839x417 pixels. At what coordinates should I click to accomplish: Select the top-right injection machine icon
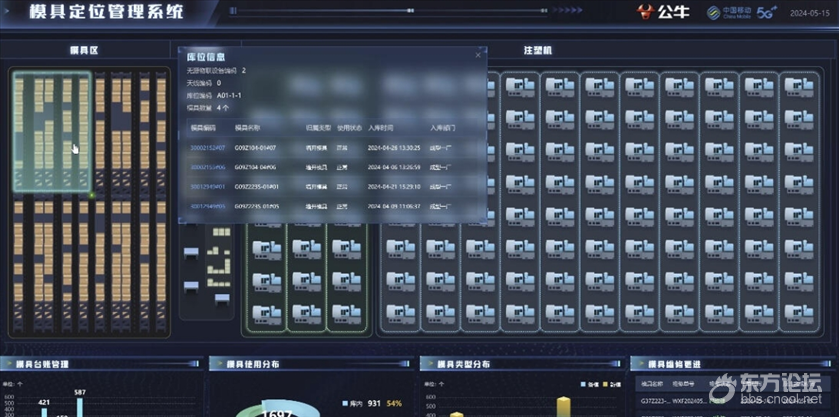[x=810, y=87]
